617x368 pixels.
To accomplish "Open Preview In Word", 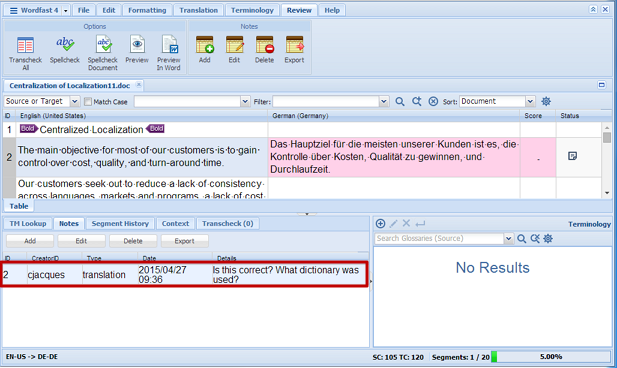I will click(168, 53).
